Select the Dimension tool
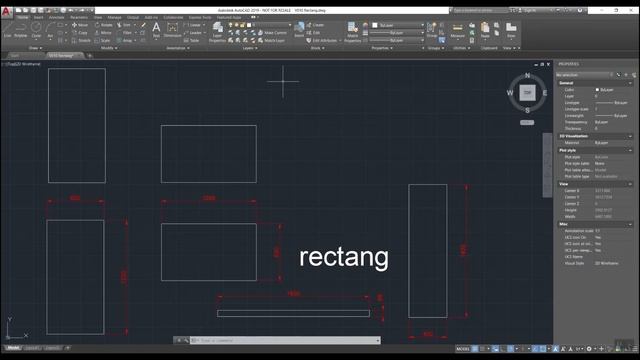 [x=172, y=30]
